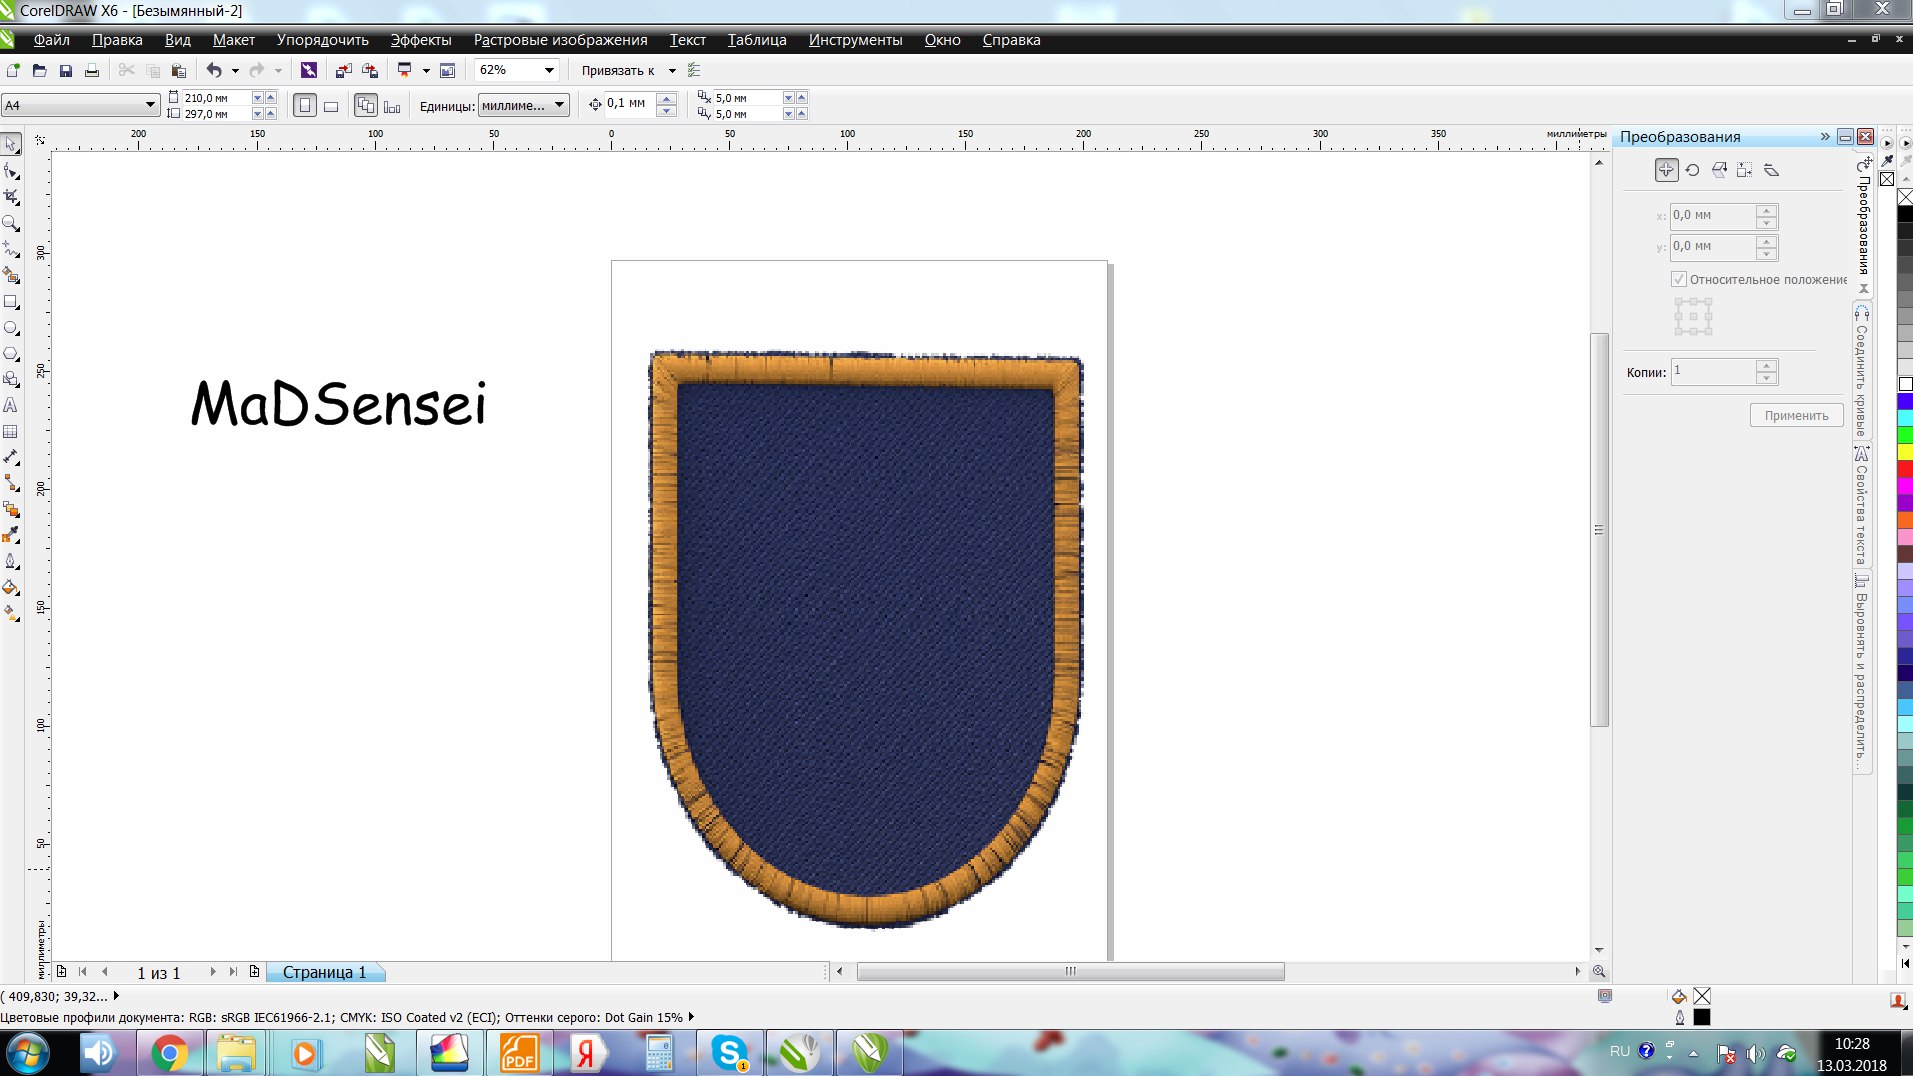
Task: Expand the application launcher dropdown arrow
Action: [x=426, y=70]
